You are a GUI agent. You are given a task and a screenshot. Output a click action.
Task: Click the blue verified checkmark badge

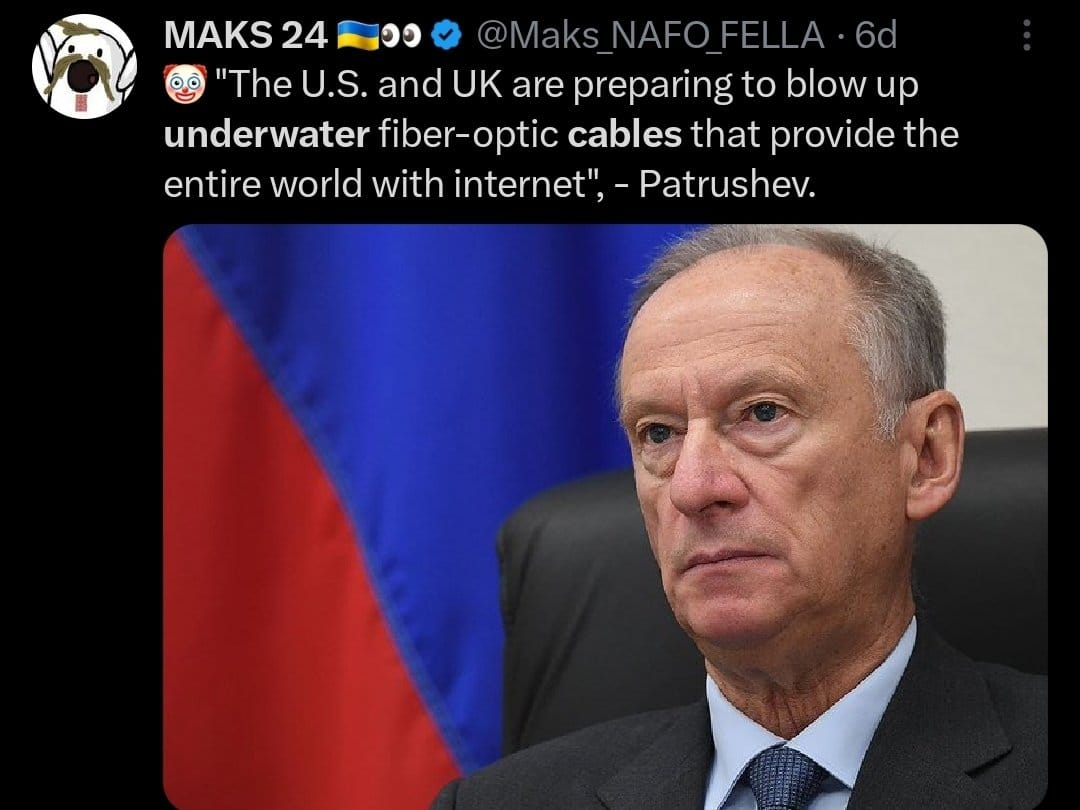point(446,36)
